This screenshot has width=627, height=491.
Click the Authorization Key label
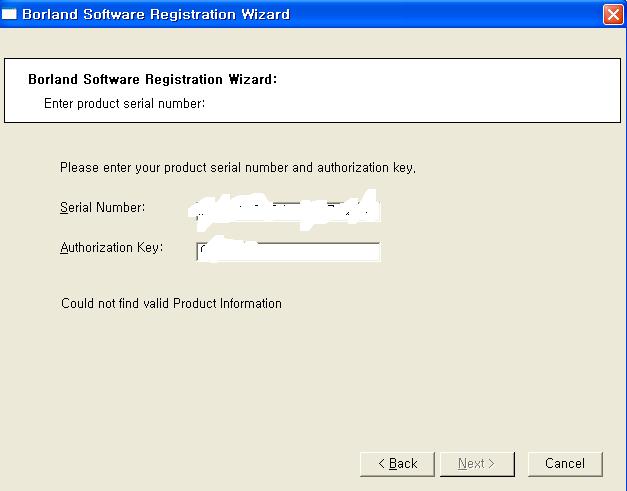point(111,248)
